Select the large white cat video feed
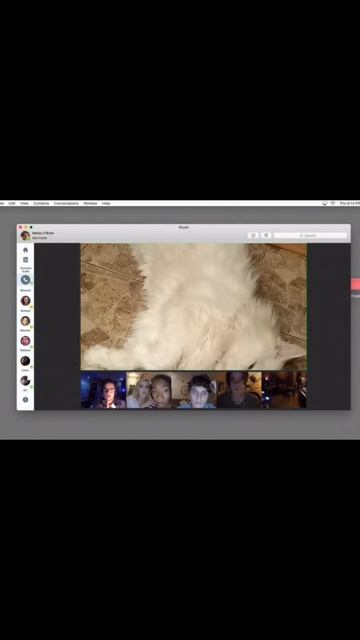 pos(193,307)
